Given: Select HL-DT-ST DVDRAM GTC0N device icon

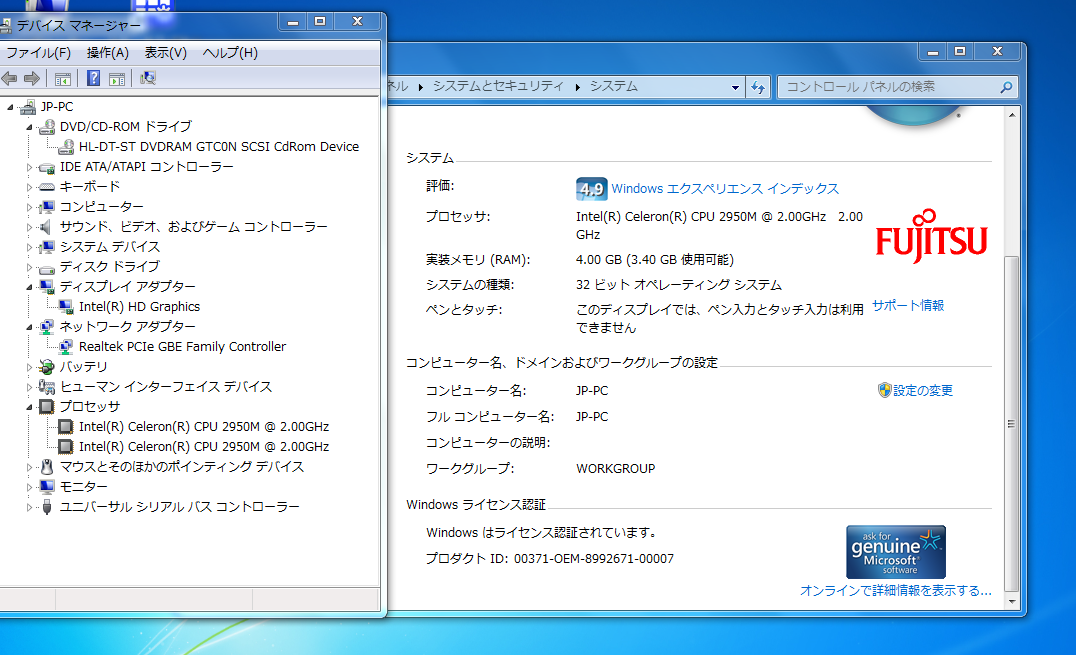Looking at the screenshot, I should [x=66, y=147].
